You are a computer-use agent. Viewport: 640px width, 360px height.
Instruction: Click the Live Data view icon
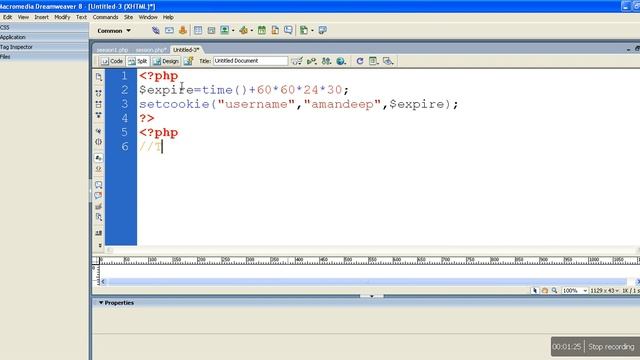click(188, 61)
